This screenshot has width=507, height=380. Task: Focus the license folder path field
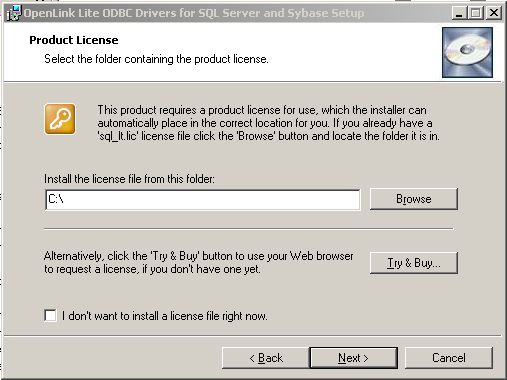203,200
